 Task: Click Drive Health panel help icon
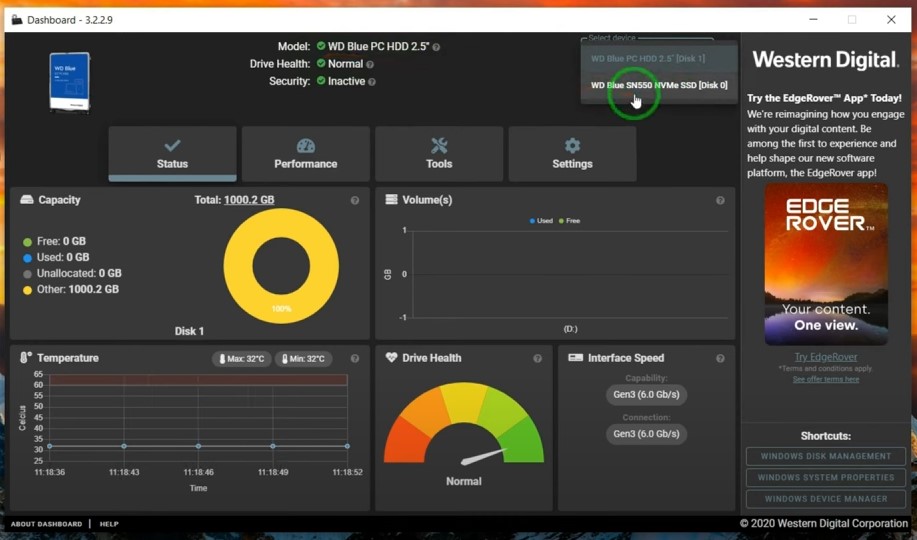538,359
